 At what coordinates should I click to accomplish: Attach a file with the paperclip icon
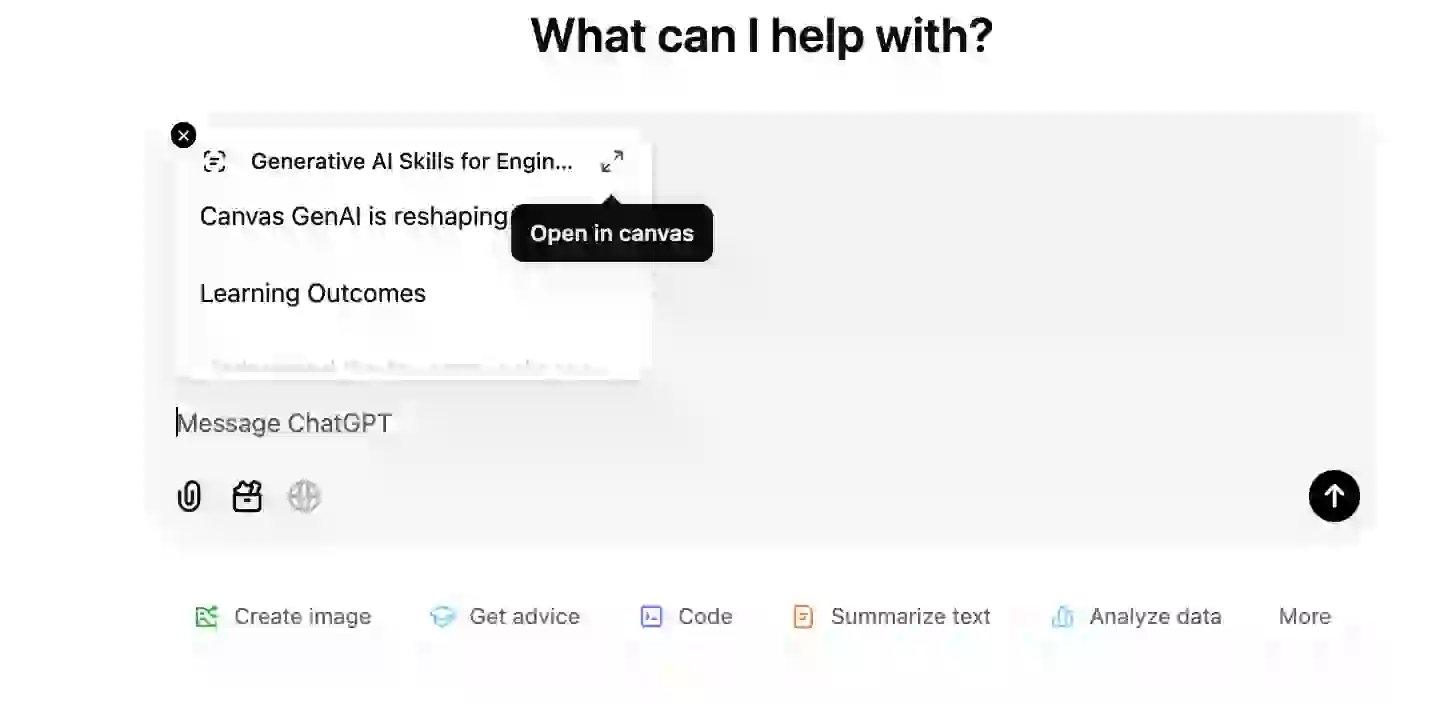click(189, 496)
